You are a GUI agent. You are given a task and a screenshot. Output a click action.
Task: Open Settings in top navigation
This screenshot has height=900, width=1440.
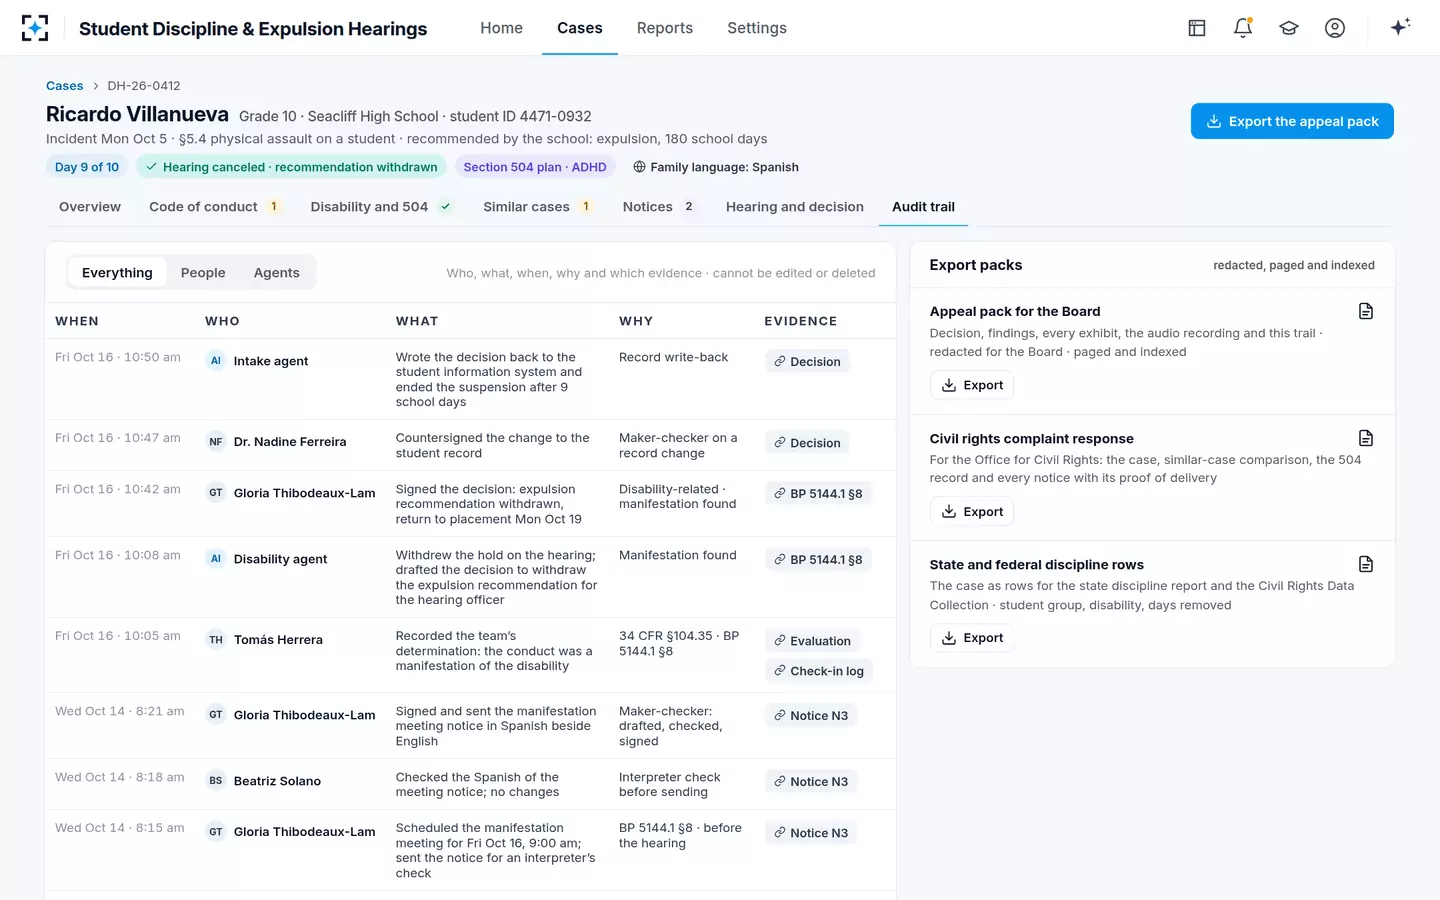pyautogui.click(x=757, y=28)
